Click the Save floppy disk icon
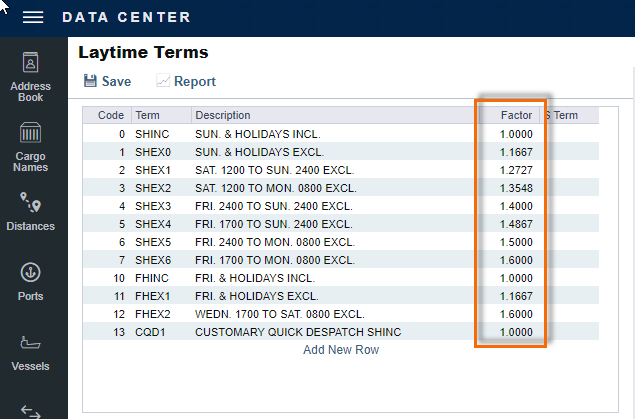Image resolution: width=635 pixels, height=419 pixels. coord(90,81)
